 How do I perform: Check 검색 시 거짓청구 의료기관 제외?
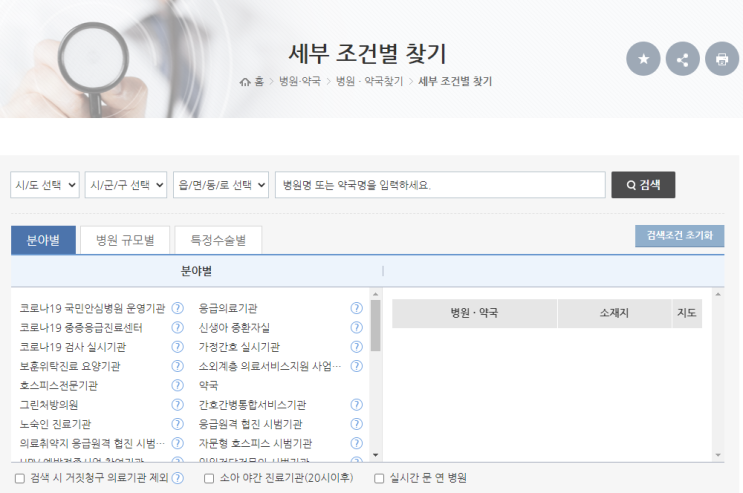coord(19,478)
